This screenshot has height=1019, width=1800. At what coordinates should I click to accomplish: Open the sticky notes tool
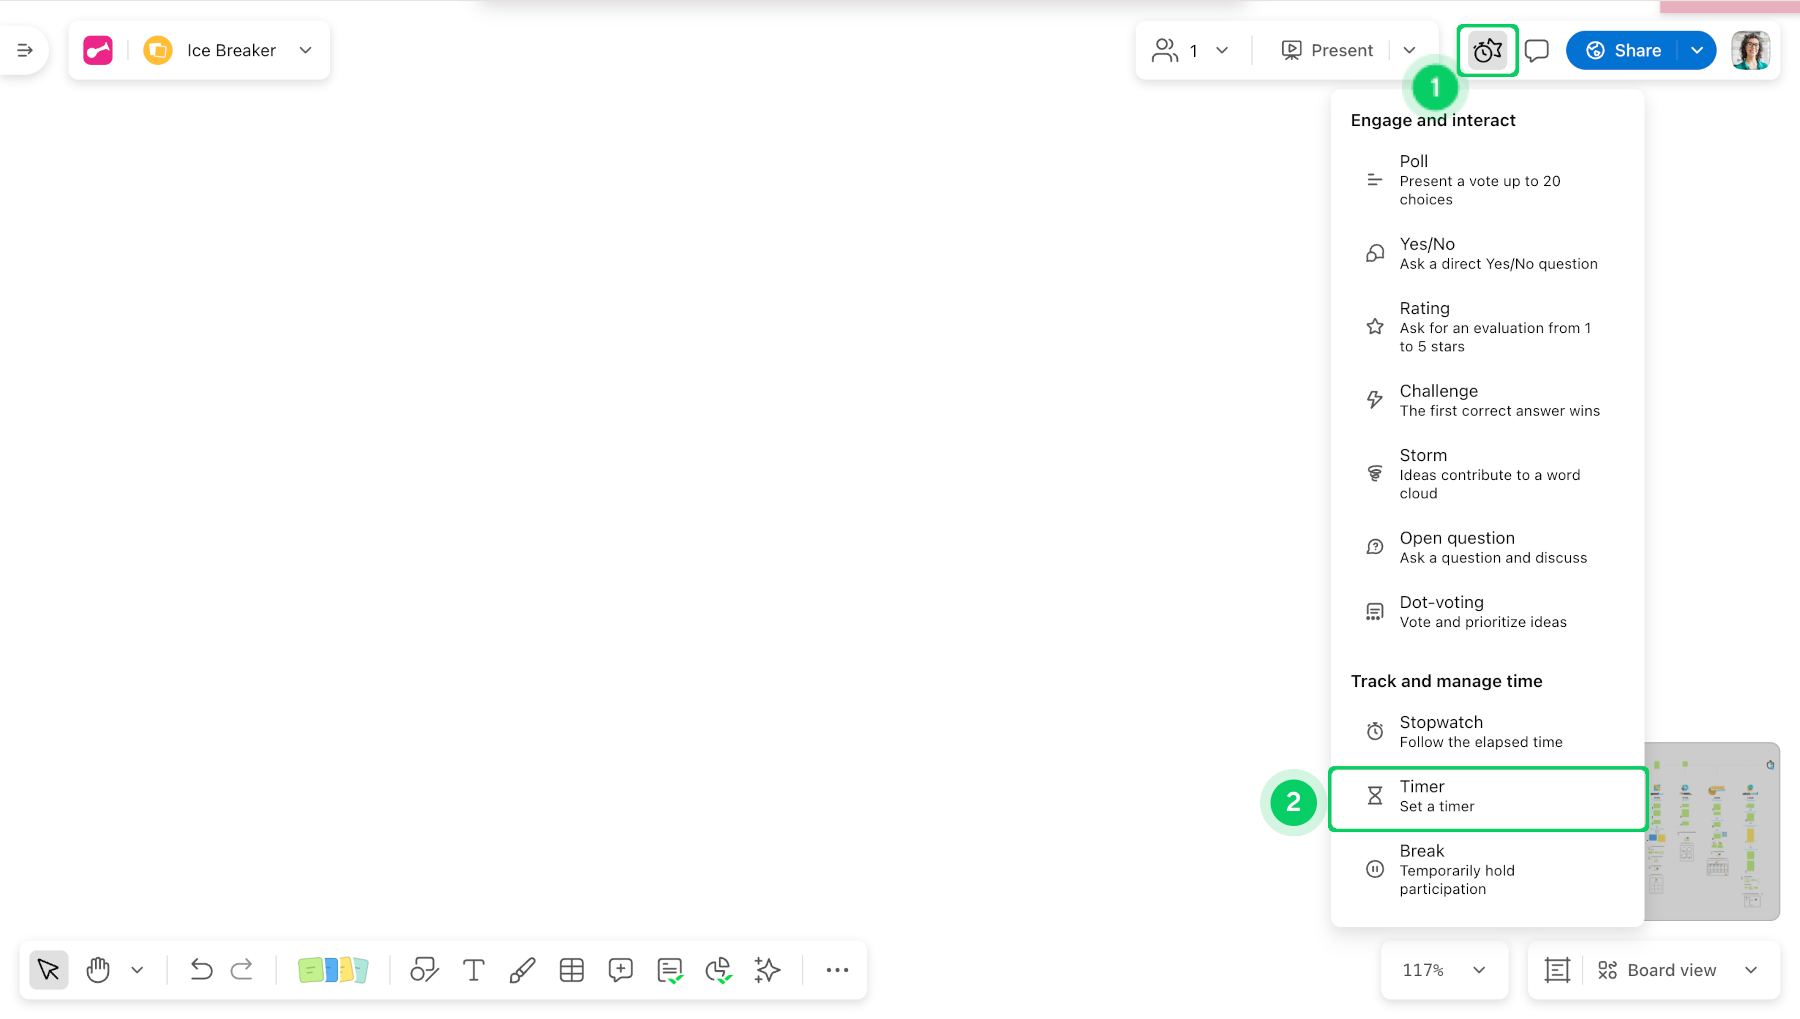(x=333, y=969)
